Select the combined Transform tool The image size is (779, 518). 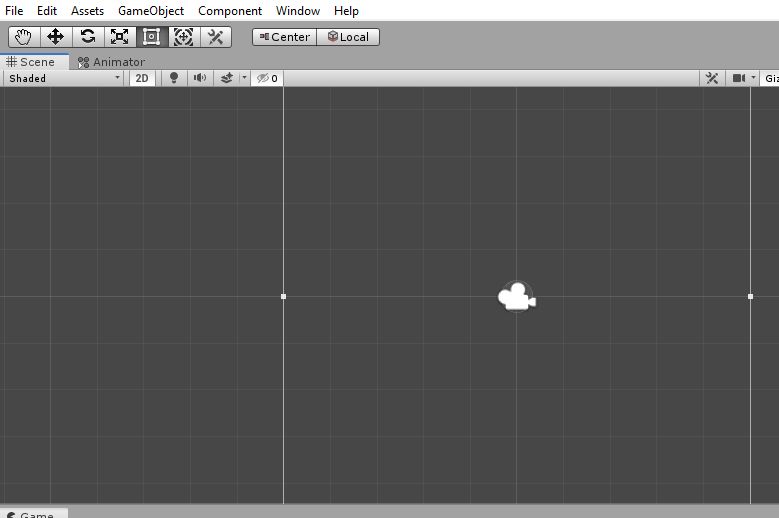coord(184,37)
